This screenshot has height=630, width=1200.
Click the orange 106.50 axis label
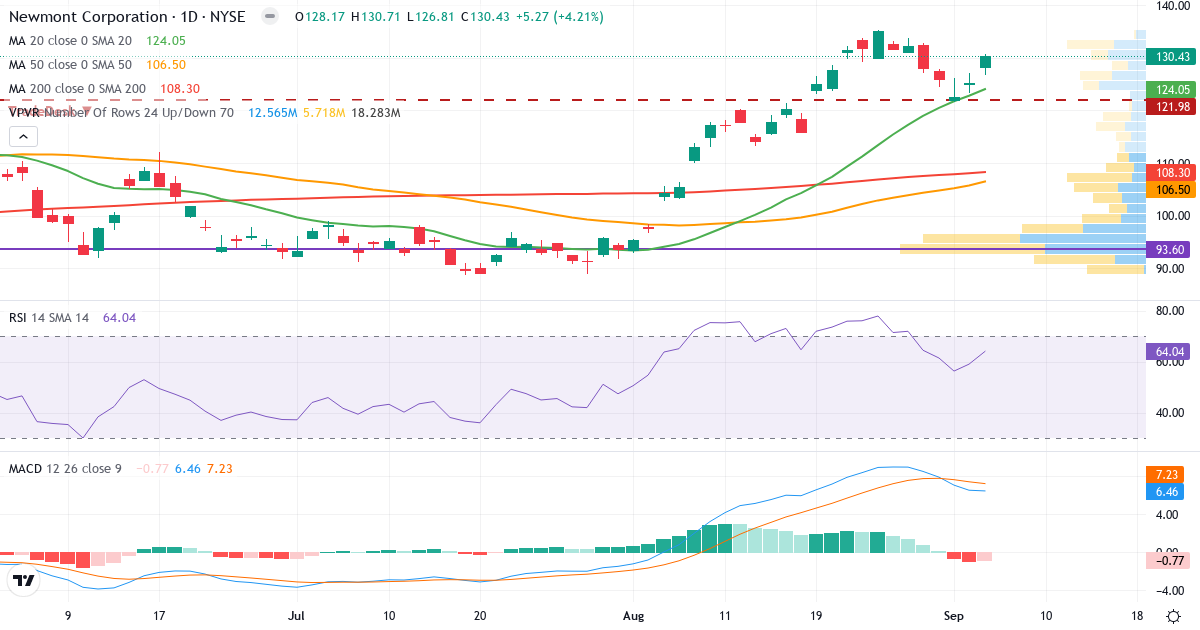(x=1171, y=189)
